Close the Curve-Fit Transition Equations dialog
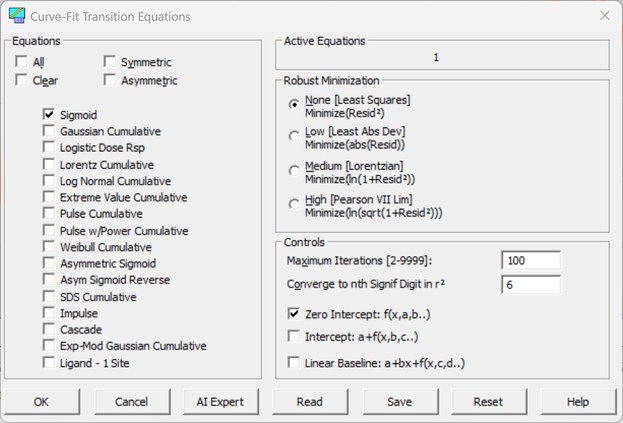 click(x=604, y=15)
